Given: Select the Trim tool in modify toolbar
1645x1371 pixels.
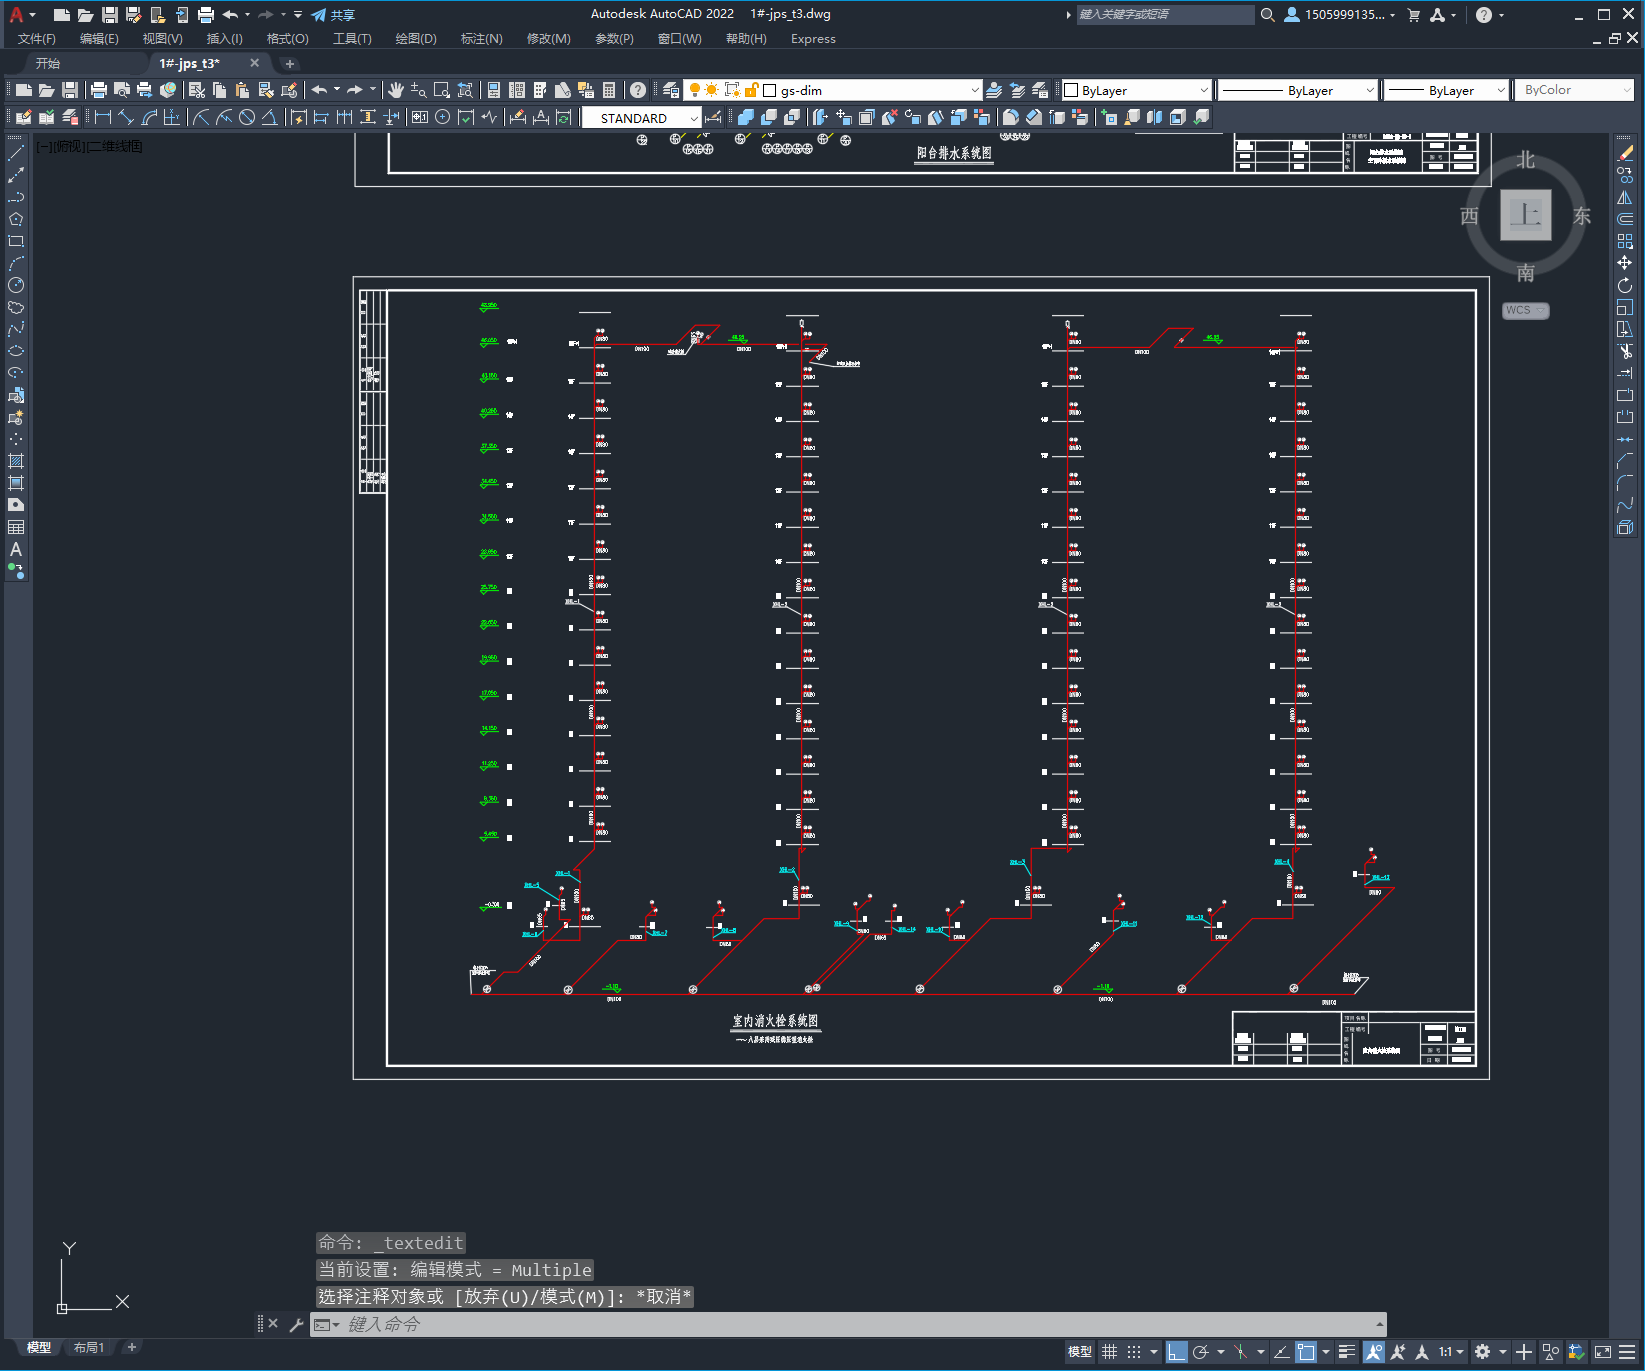Looking at the screenshot, I should pos(1625,351).
